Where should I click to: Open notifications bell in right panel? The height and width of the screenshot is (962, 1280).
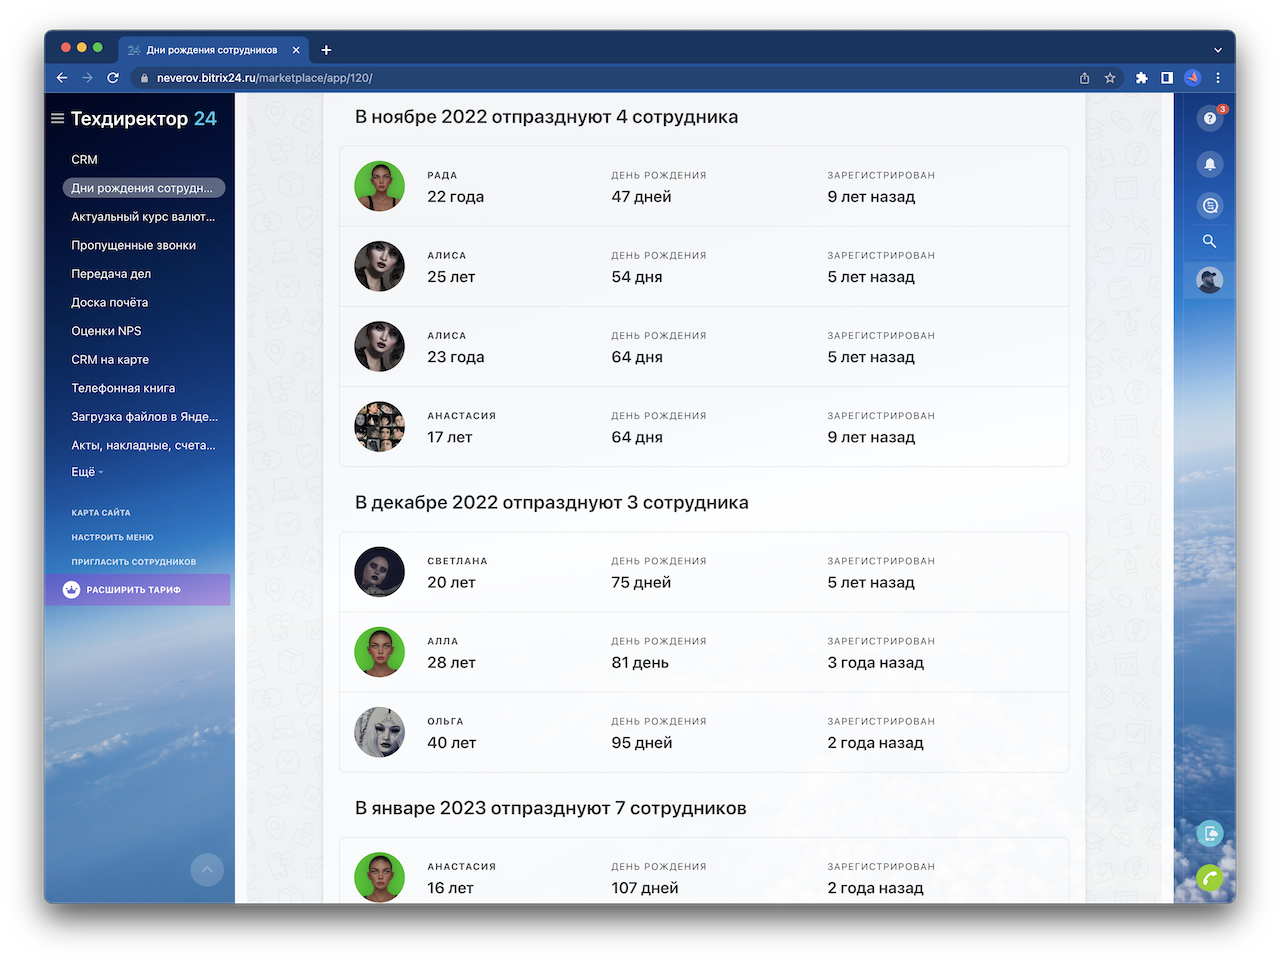[1209, 164]
